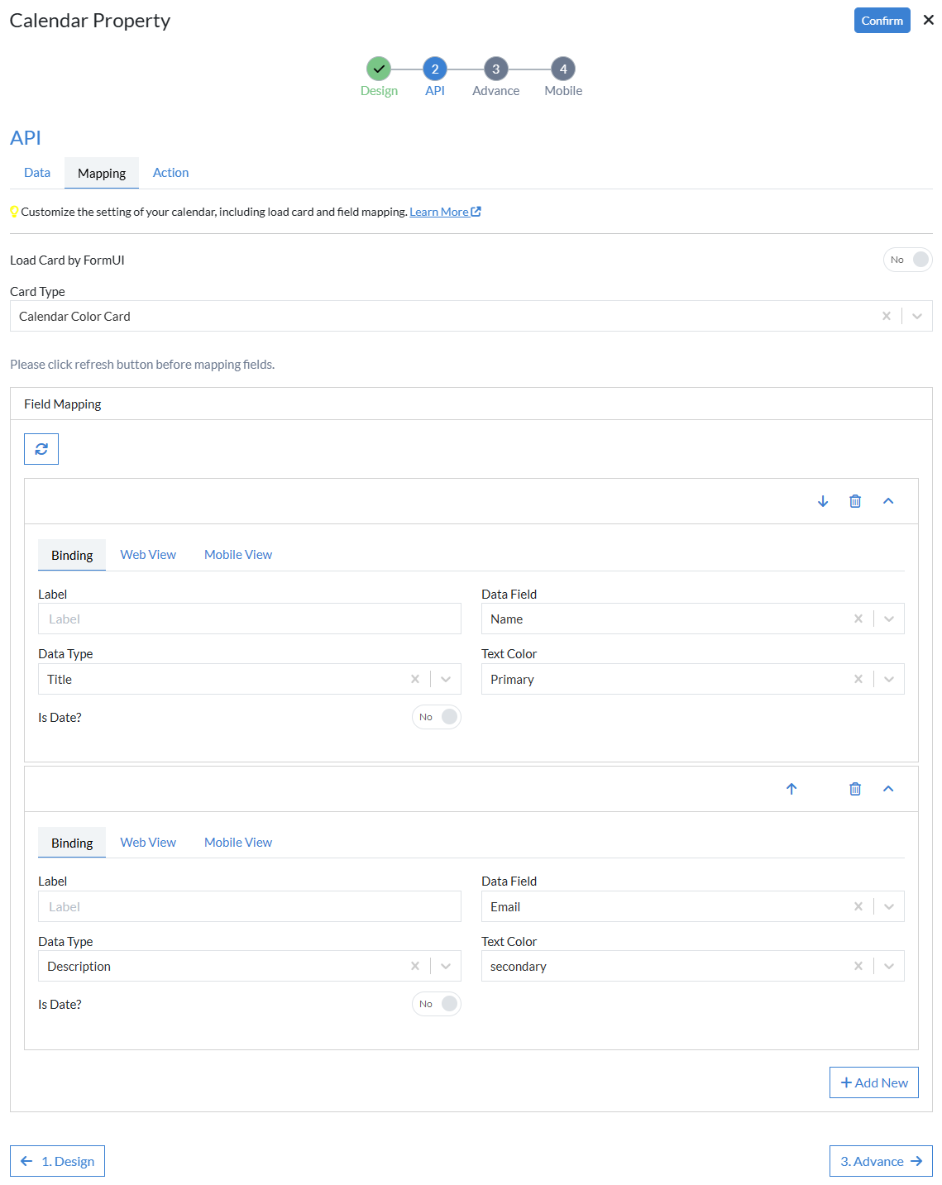Click the Add New button
942x1185 pixels.
click(874, 1082)
